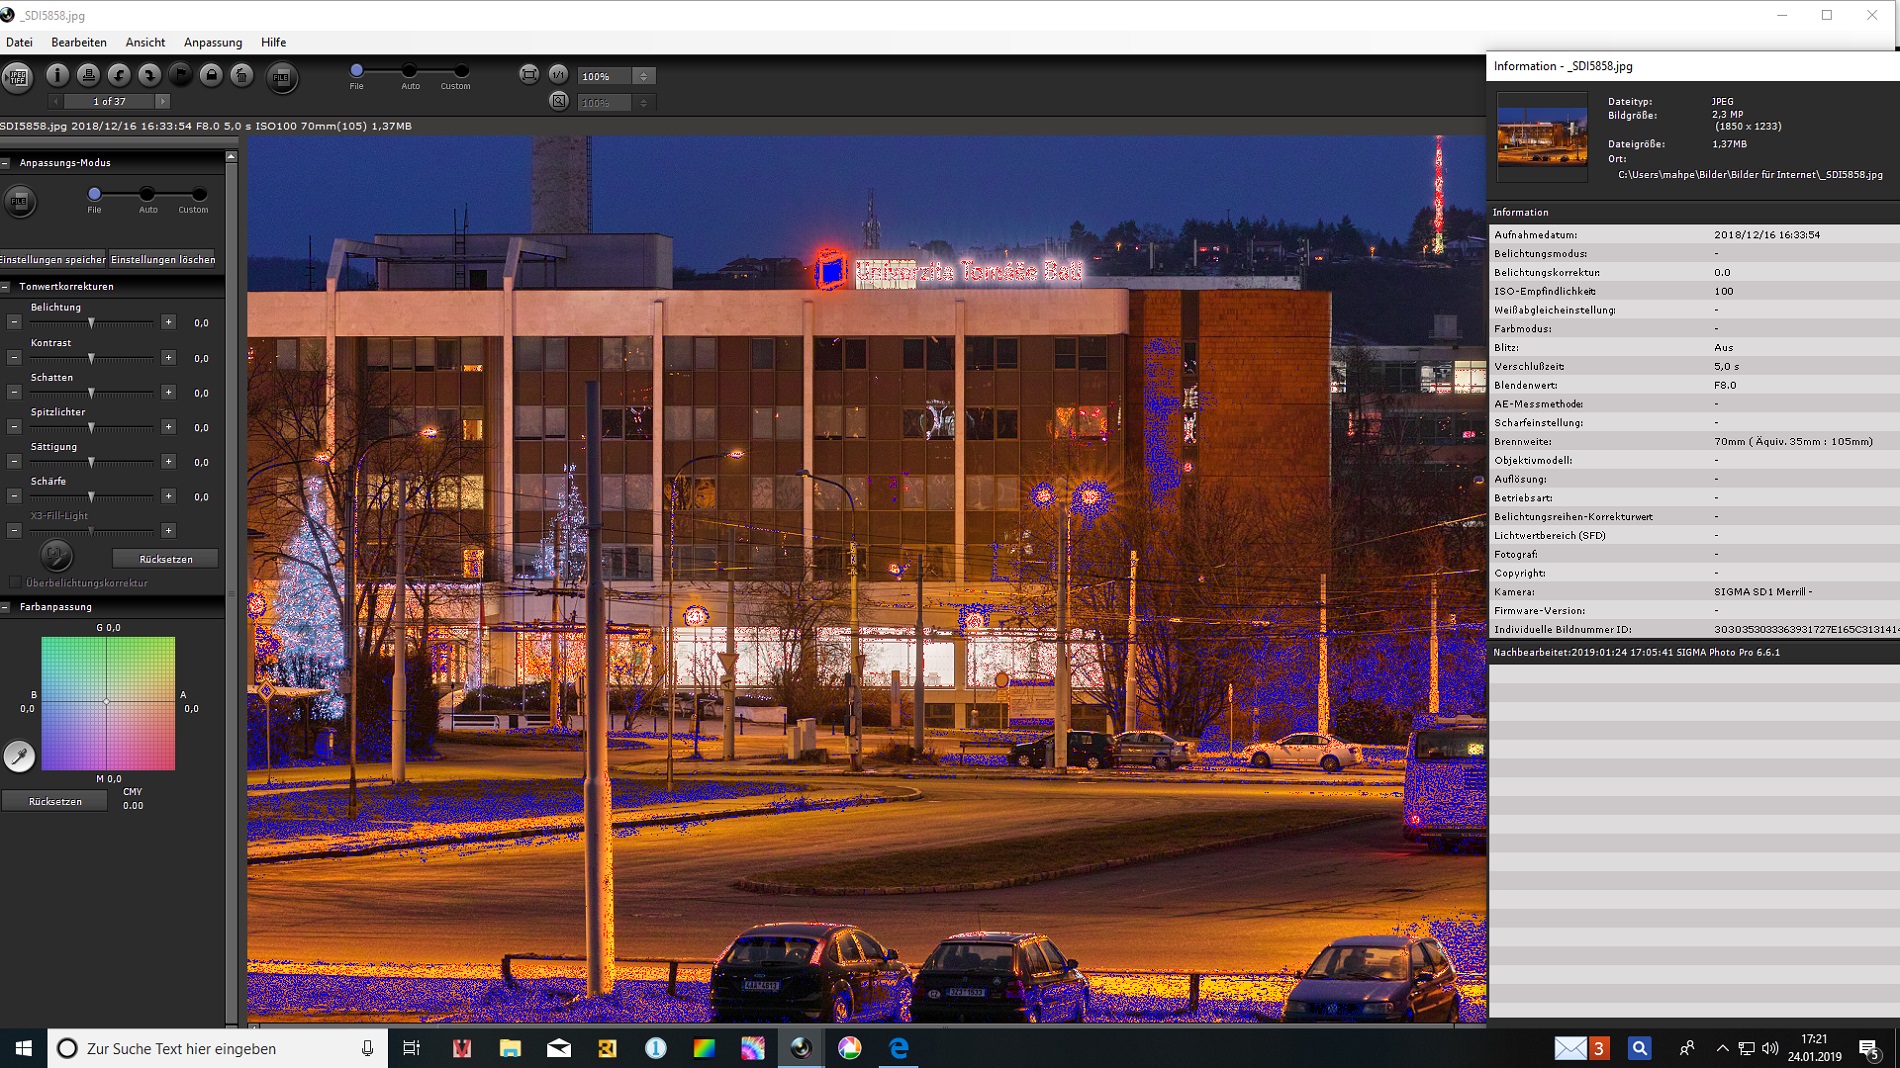Screen dimensions: 1900x1068
Task: Collapse the Anpassungs-Modus section
Action: coord(6,163)
